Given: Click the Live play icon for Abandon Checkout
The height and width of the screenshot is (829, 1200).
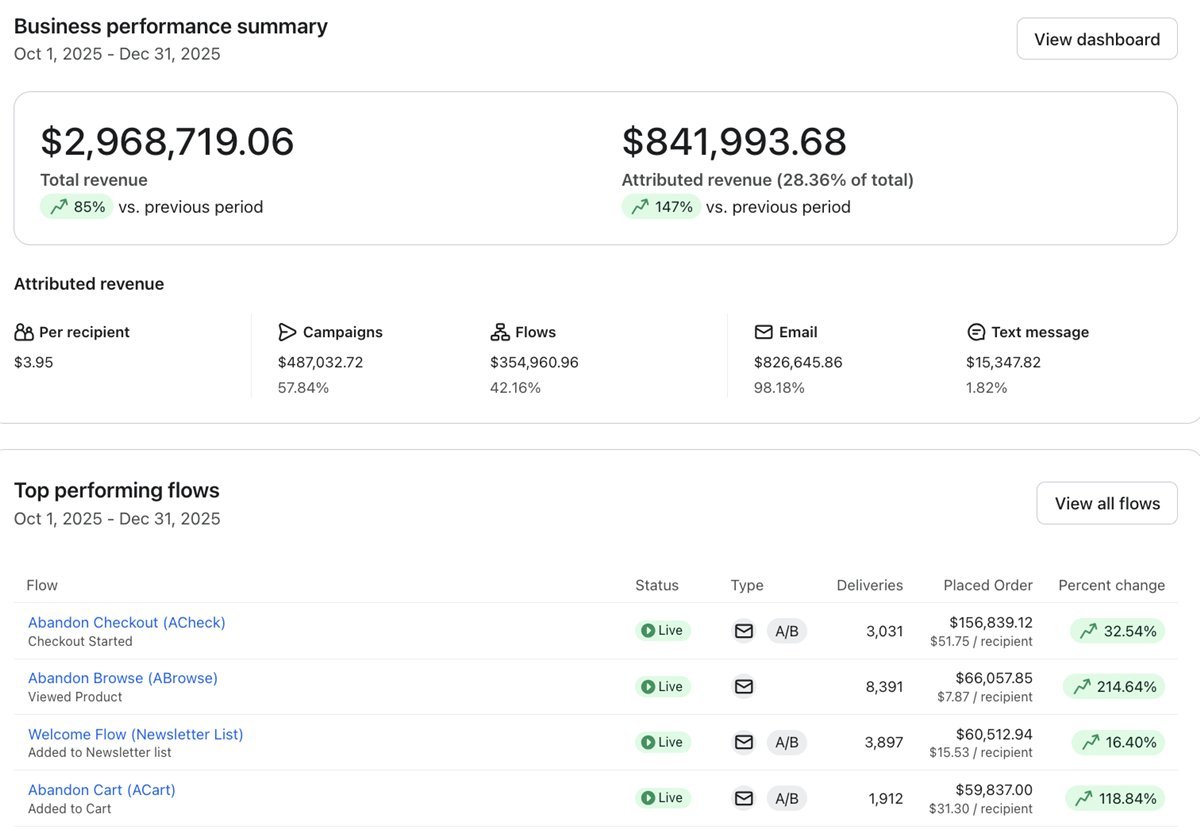Looking at the screenshot, I should pyautogui.click(x=648, y=631).
